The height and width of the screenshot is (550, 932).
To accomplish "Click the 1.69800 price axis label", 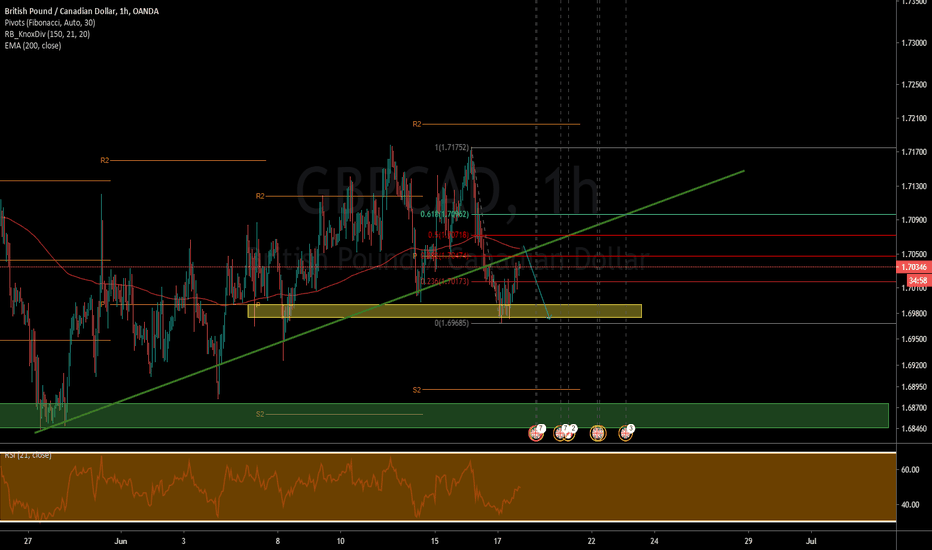I will click(x=914, y=313).
